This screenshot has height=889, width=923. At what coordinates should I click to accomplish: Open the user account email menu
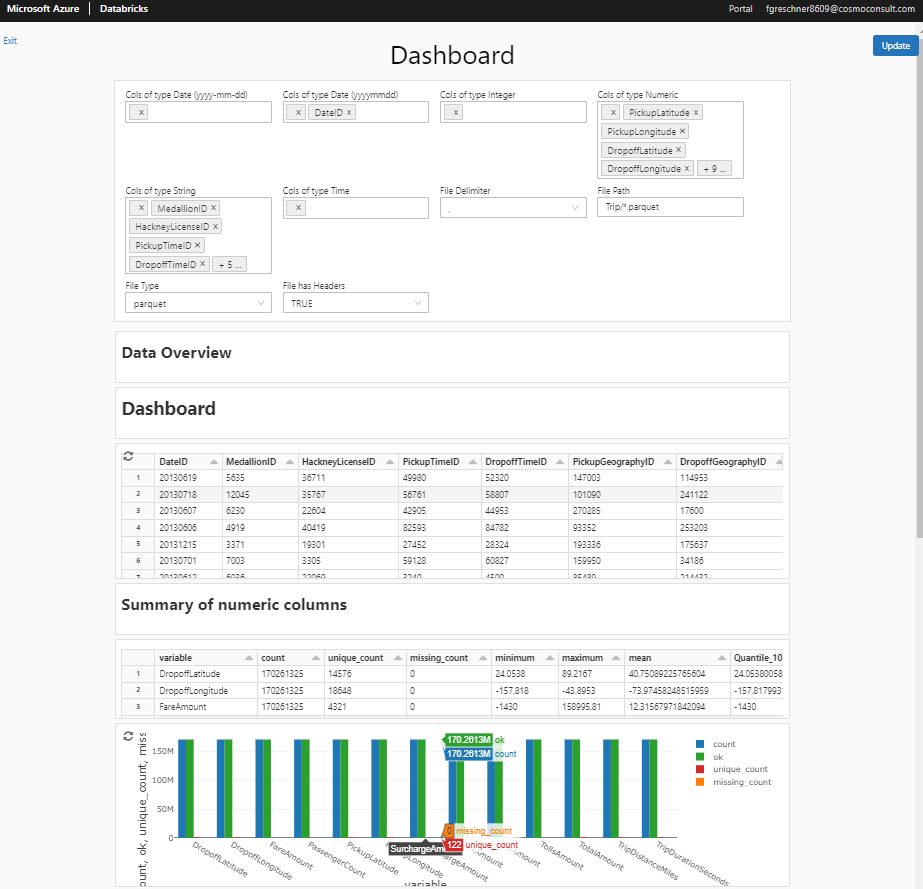pyautogui.click(x=840, y=9)
